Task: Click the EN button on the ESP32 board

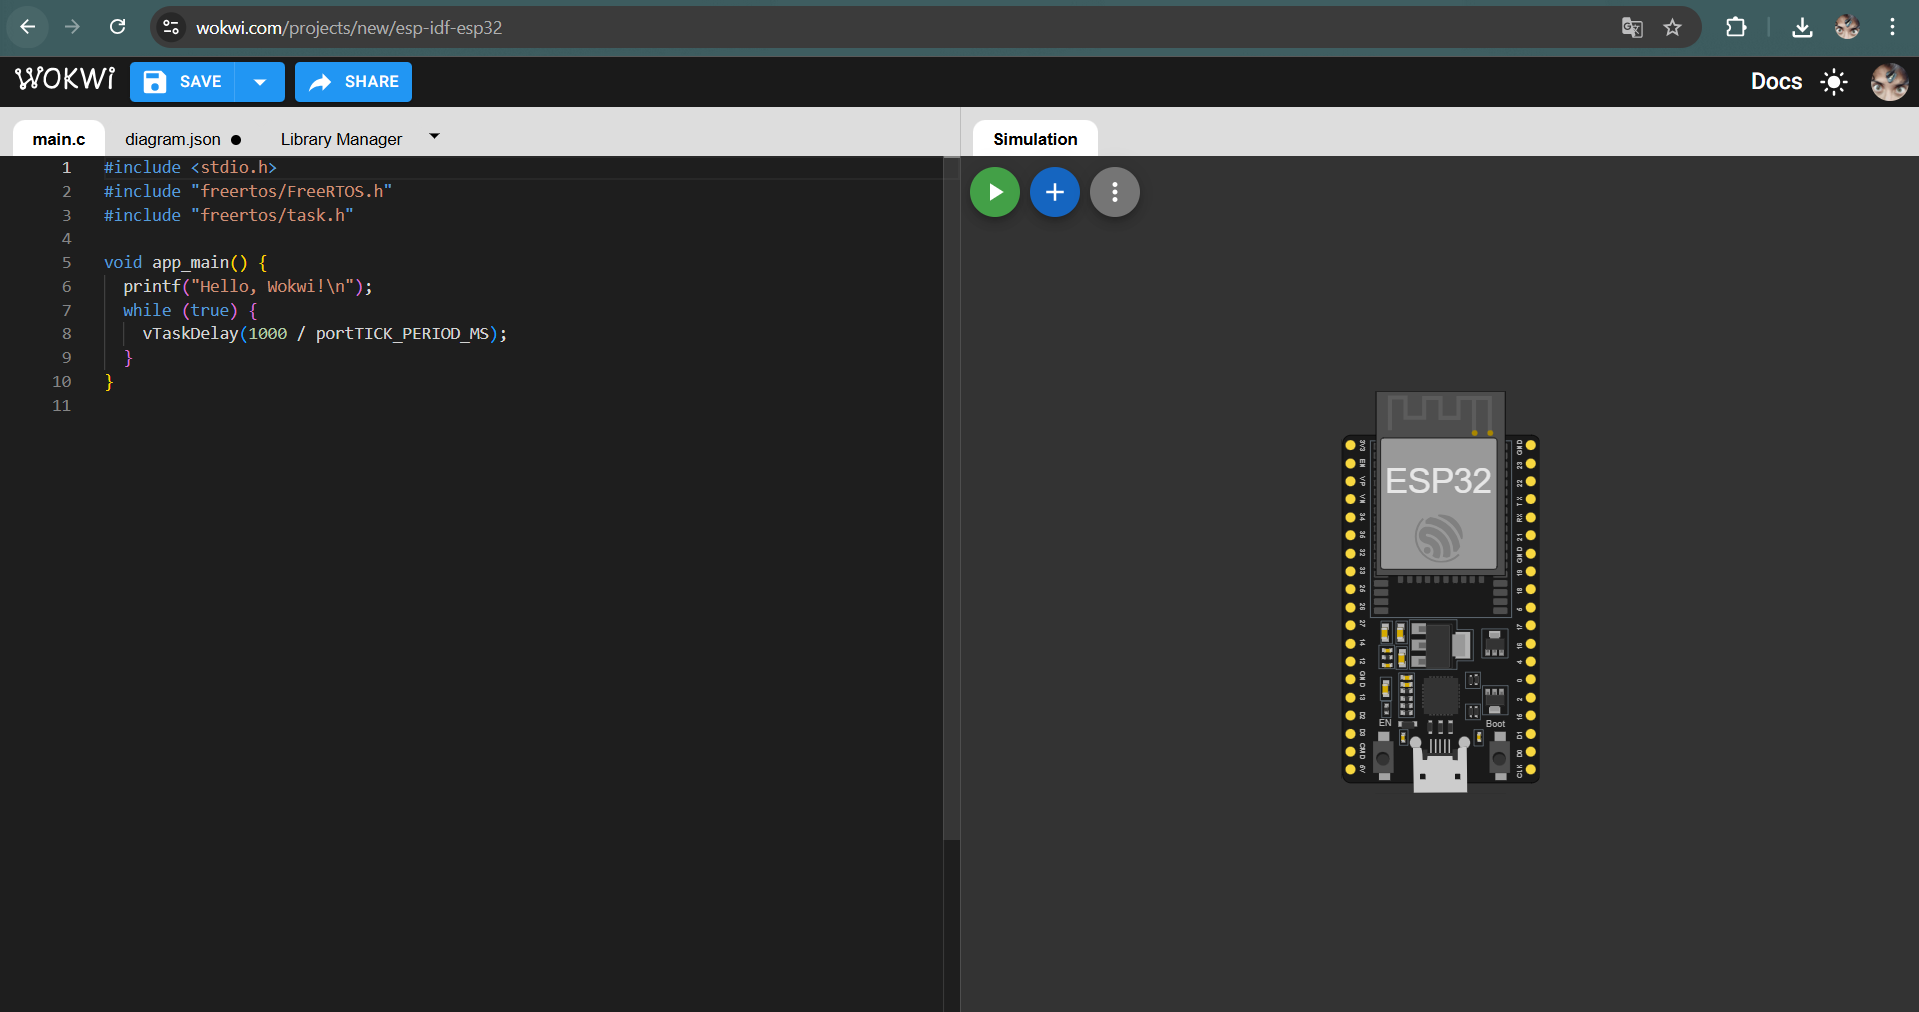Action: [1383, 757]
